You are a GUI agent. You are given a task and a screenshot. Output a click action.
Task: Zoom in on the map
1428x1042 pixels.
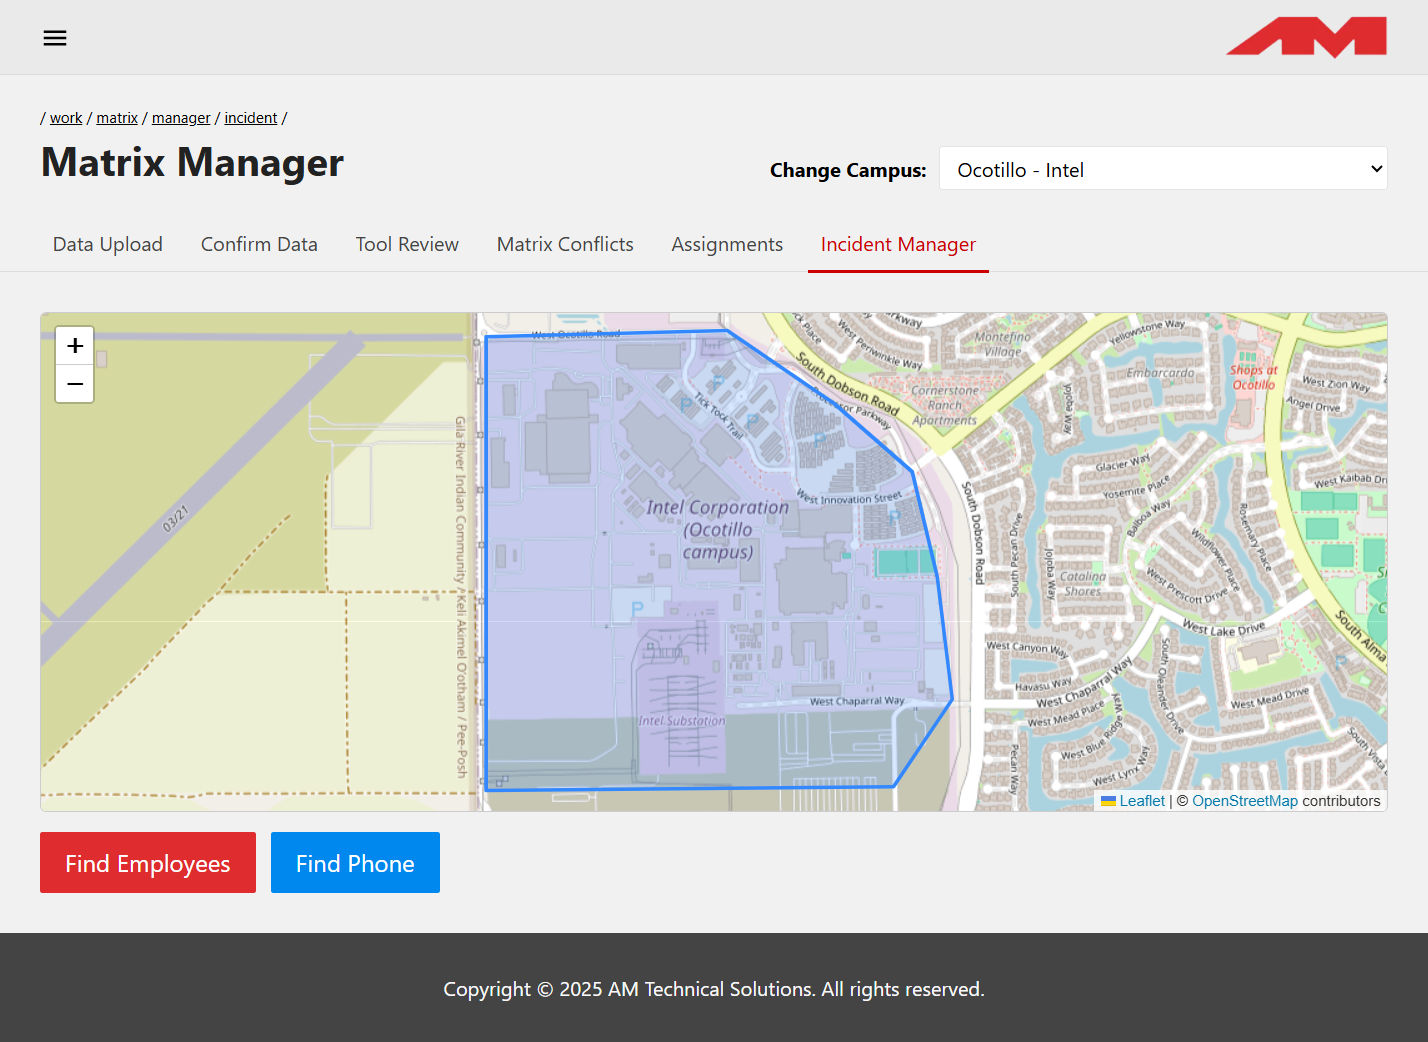click(75, 346)
